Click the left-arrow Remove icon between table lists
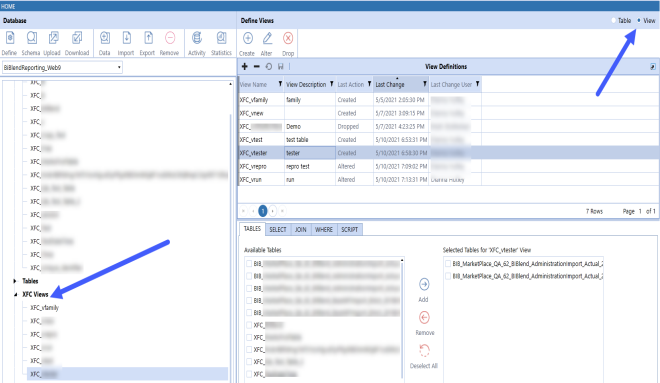The image size is (660, 383). 424,317
